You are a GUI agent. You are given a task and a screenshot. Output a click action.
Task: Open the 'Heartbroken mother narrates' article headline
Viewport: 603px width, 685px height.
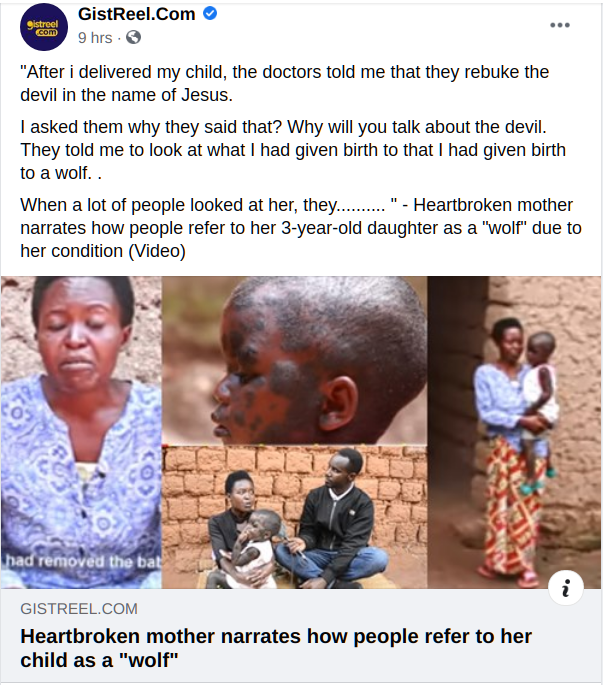pyautogui.click(x=276, y=648)
